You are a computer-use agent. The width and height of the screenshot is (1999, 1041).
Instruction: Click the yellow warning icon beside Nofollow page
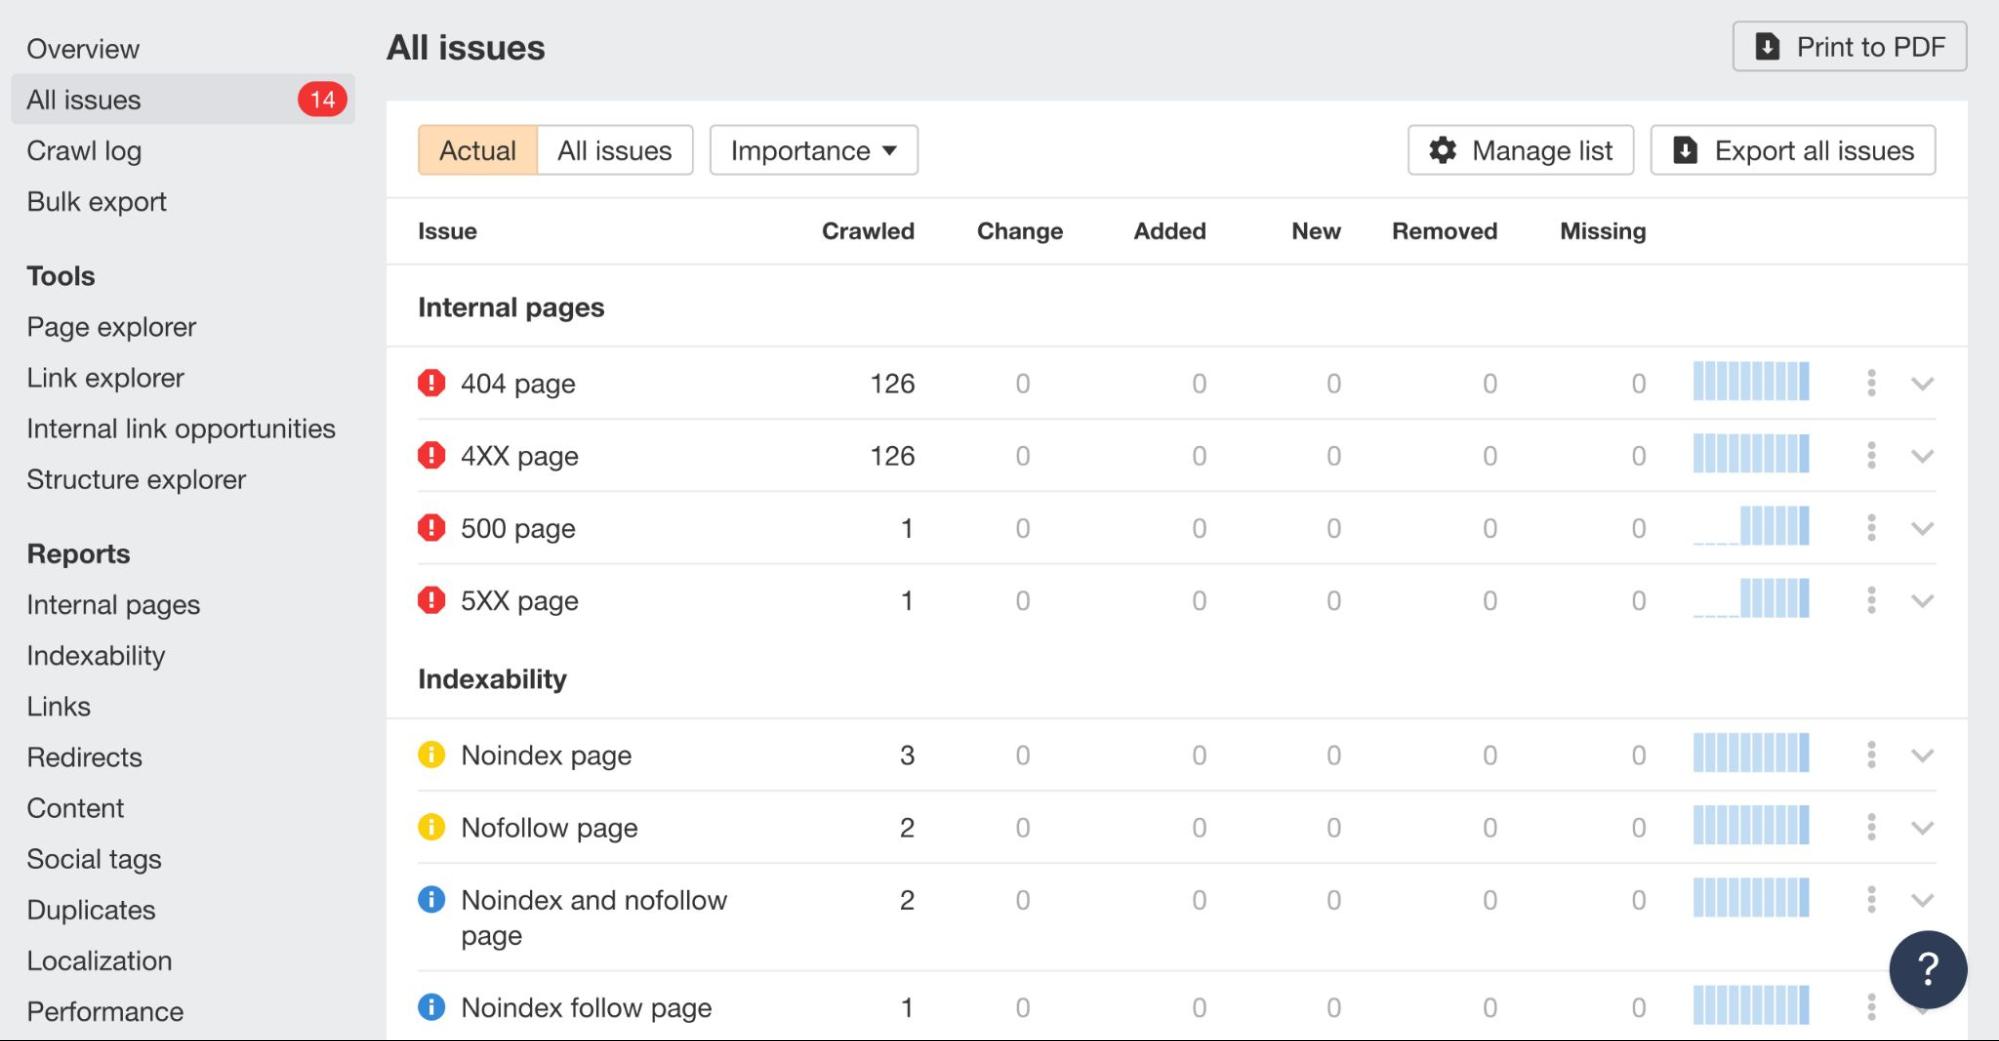(x=431, y=827)
